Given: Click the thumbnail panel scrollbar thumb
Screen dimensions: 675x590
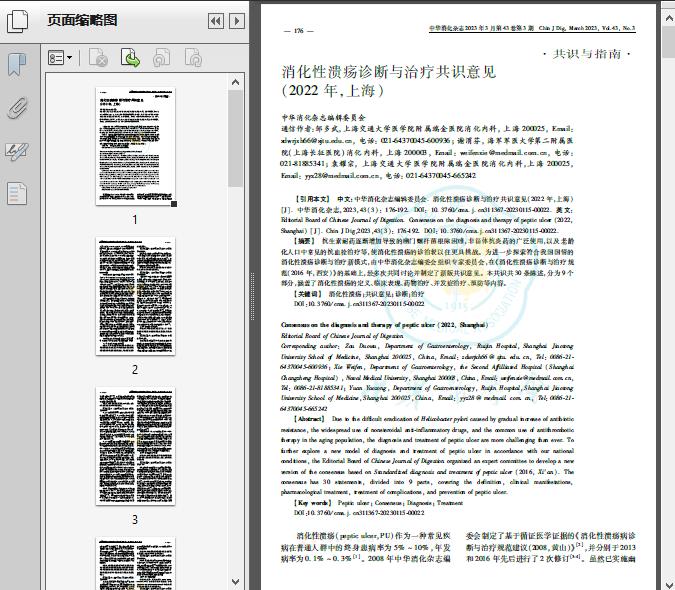Looking at the screenshot, I should coord(235,139).
